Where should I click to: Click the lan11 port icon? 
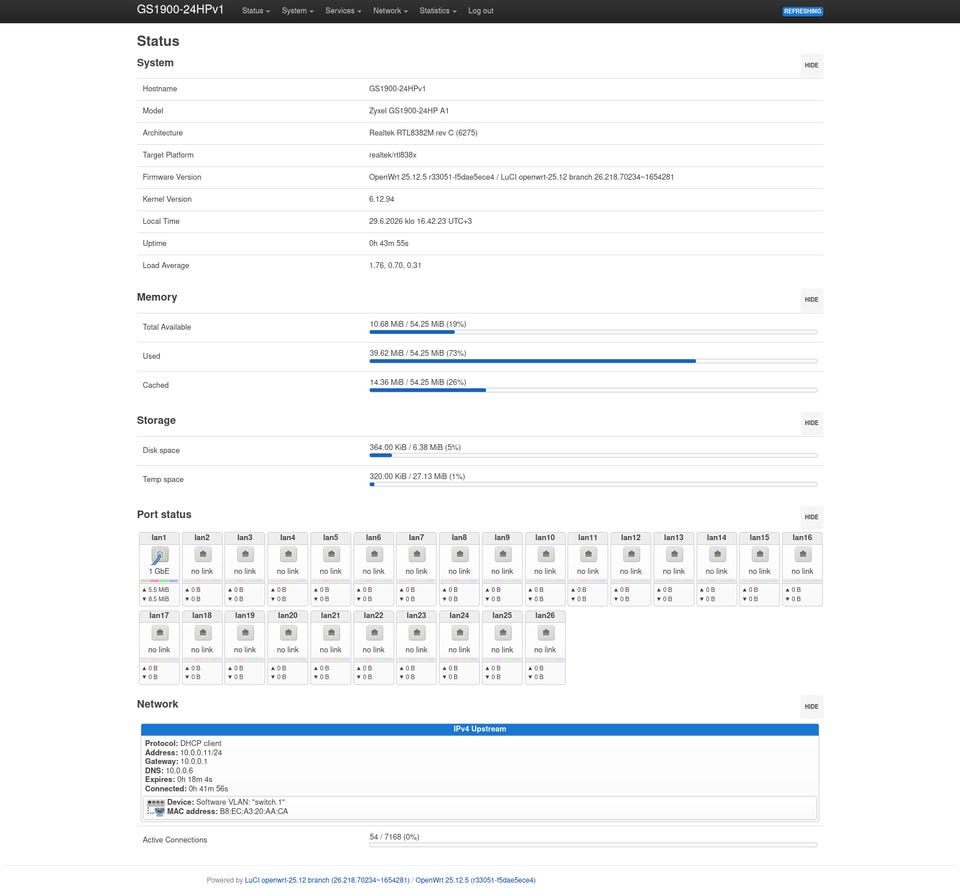click(x=588, y=554)
